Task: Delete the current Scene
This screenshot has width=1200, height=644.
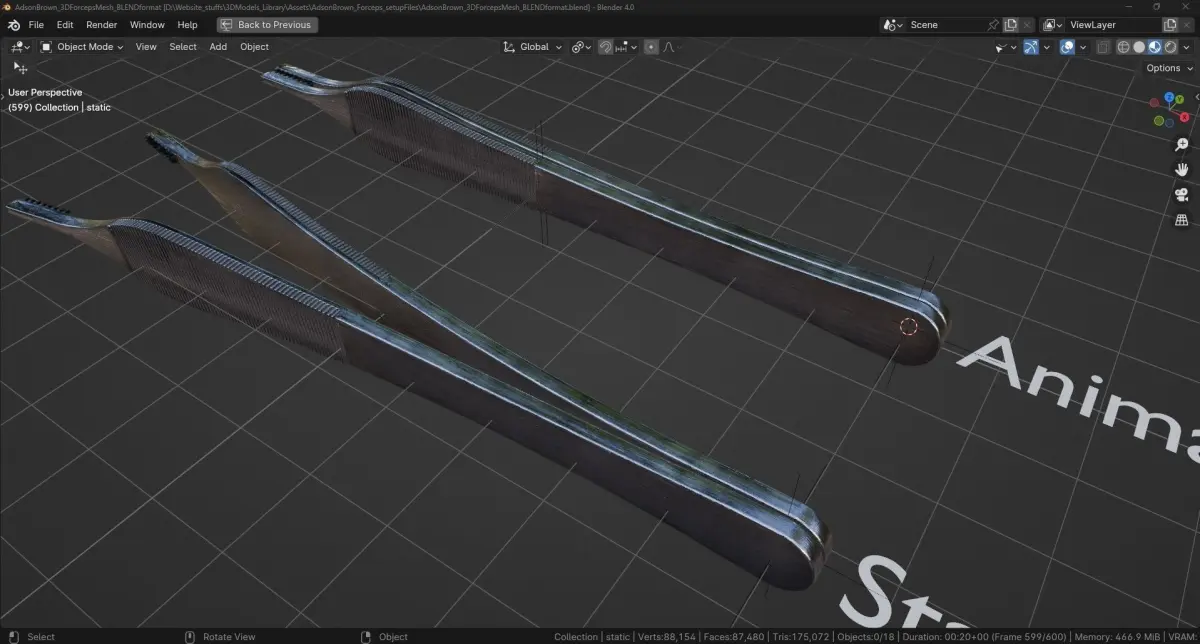Action: (1027, 24)
